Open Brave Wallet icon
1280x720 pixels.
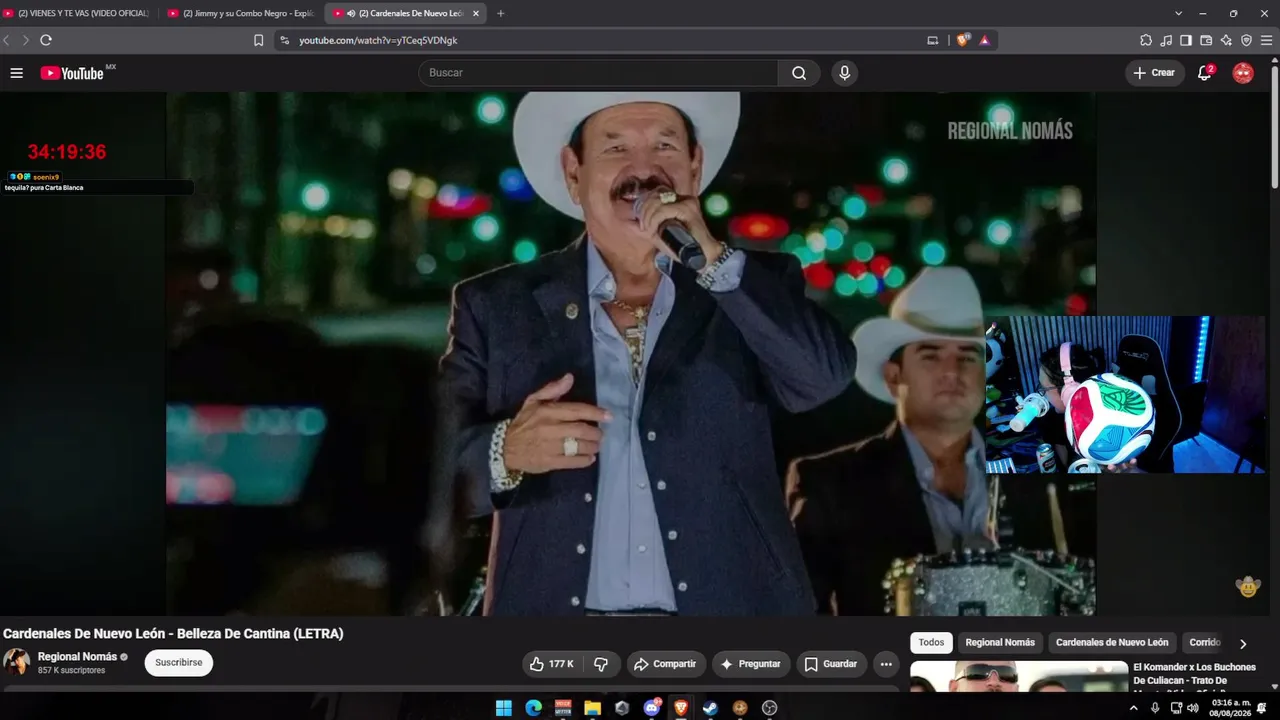(x=1206, y=41)
